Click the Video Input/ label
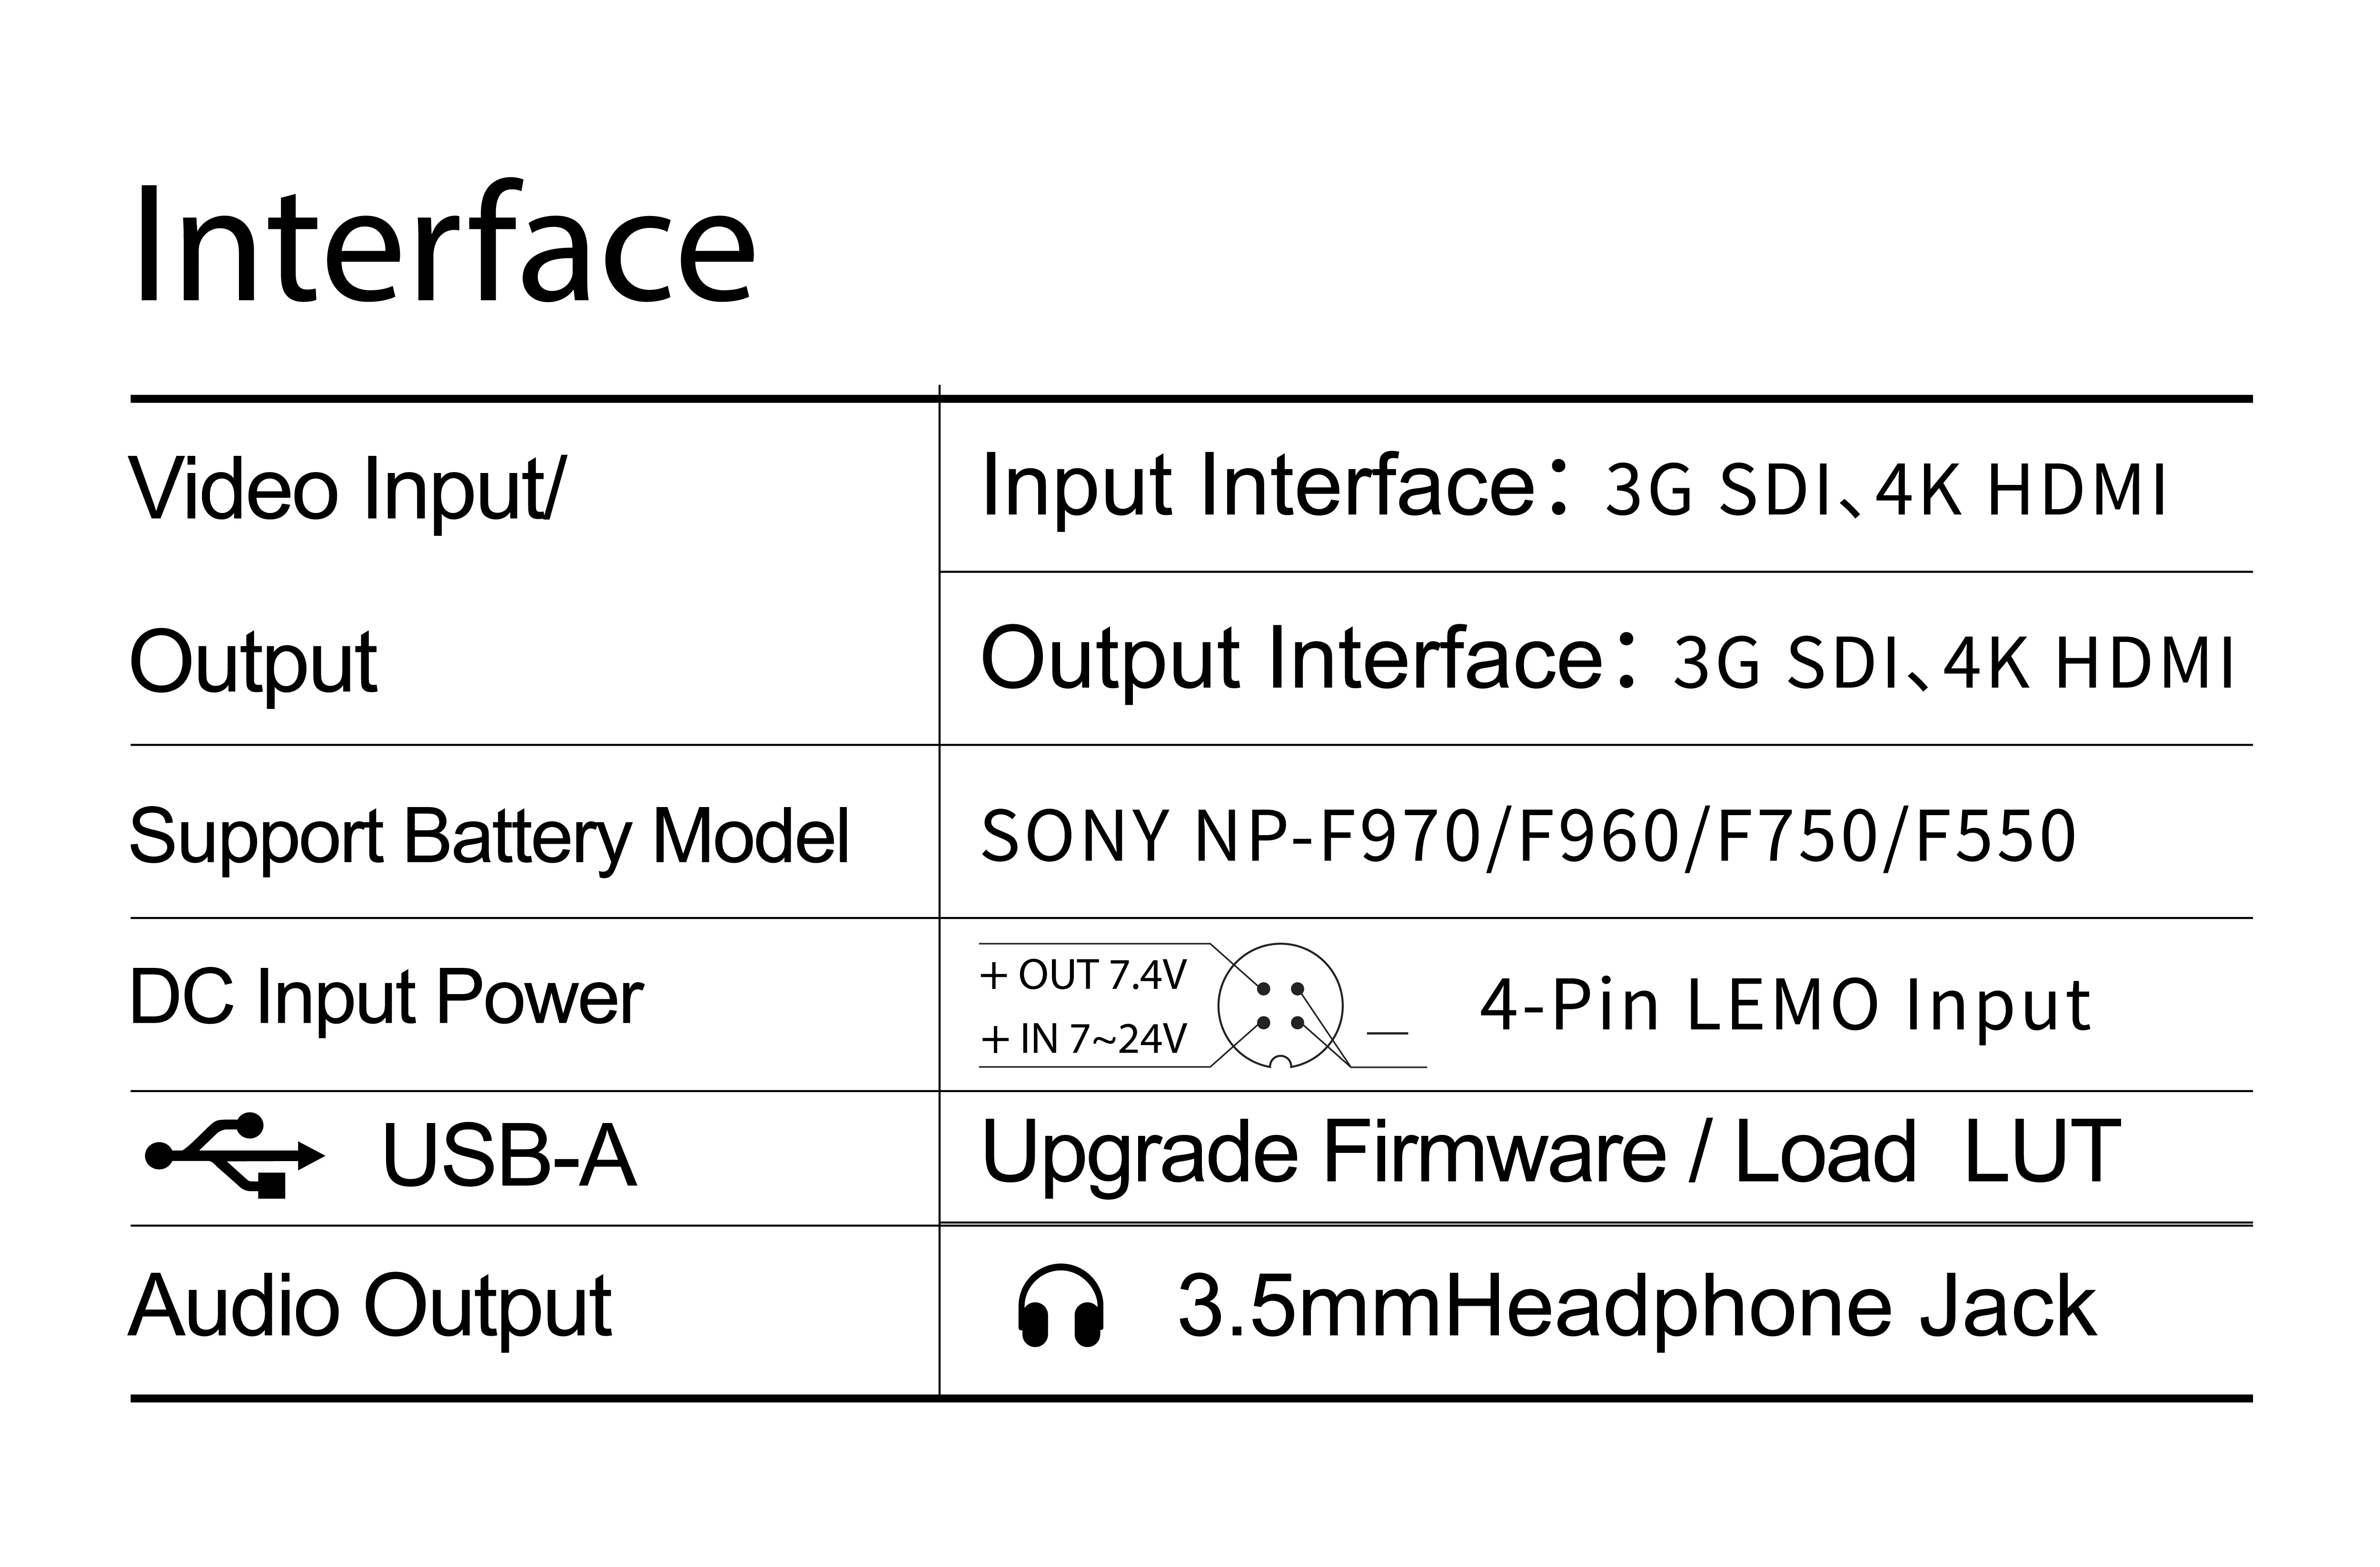2380x1567 pixels. coord(347,489)
